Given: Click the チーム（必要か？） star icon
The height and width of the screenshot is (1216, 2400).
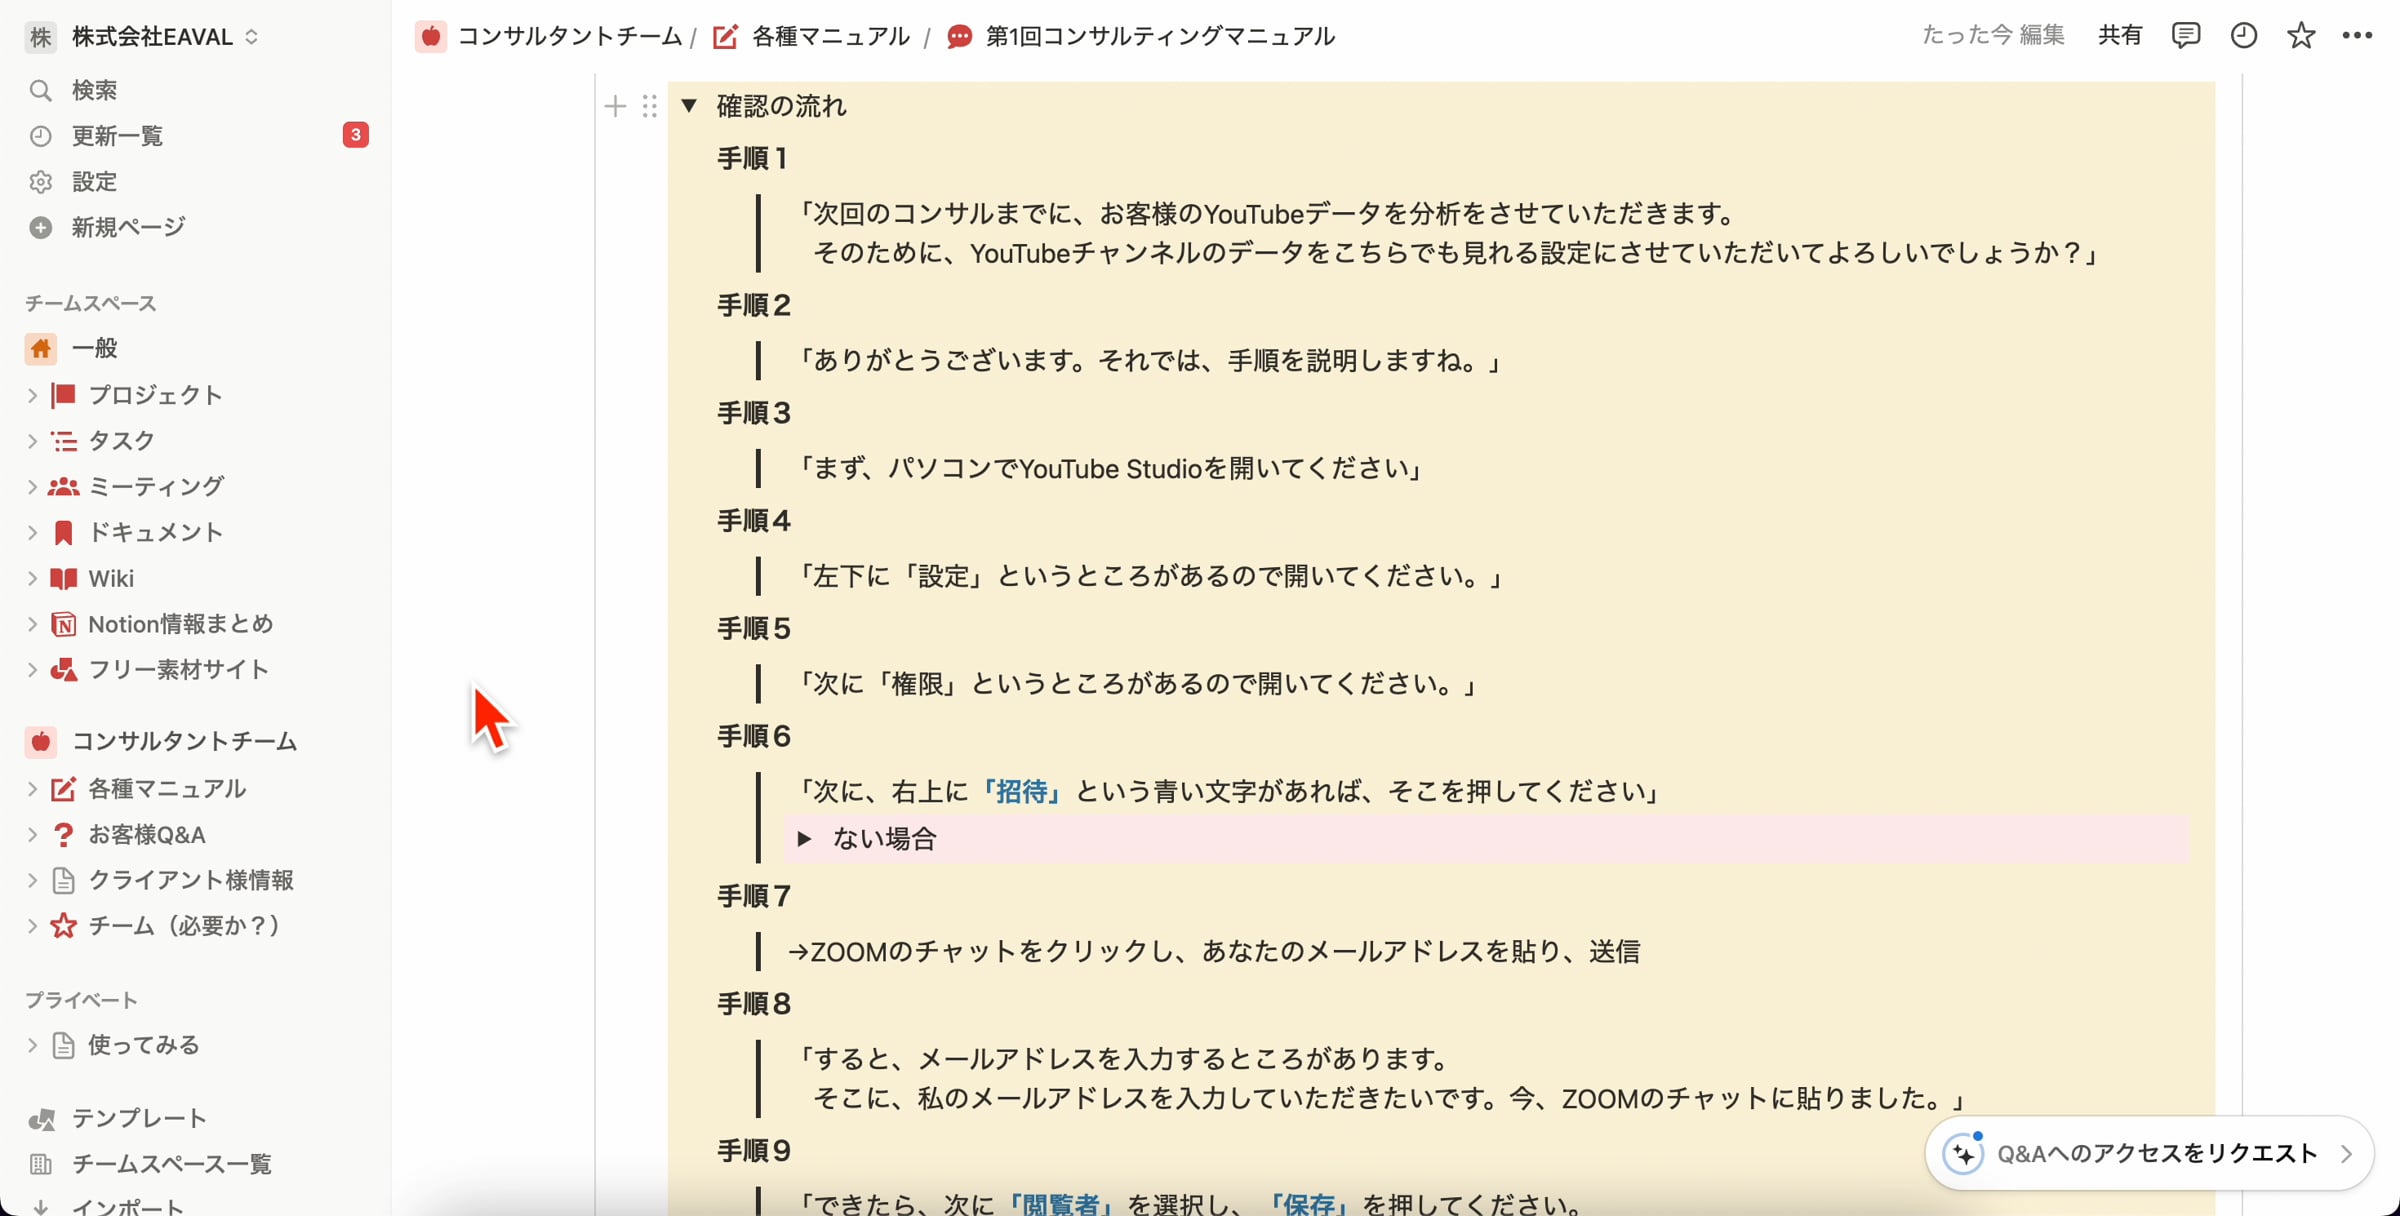Looking at the screenshot, I should (x=63, y=926).
